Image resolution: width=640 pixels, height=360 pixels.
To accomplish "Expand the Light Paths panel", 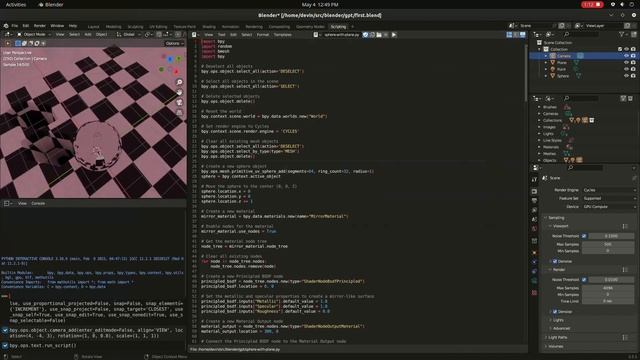I will click(557, 338).
